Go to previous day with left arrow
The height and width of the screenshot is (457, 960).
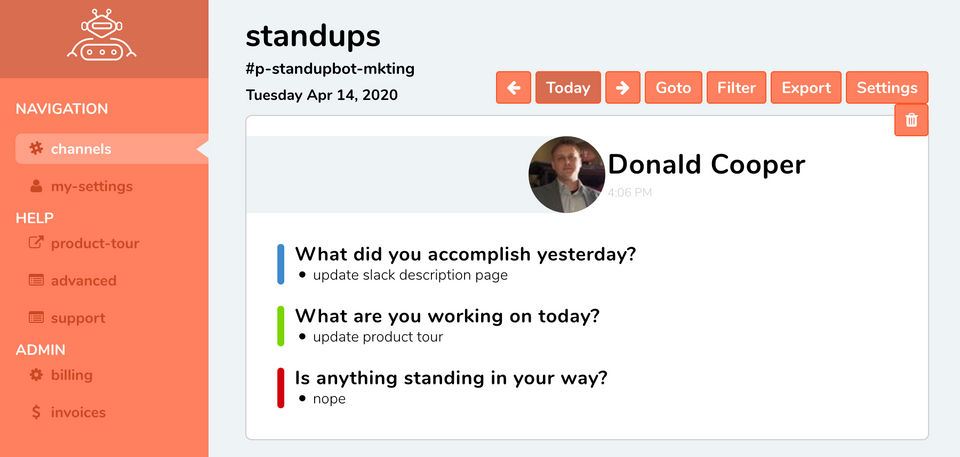(x=513, y=88)
